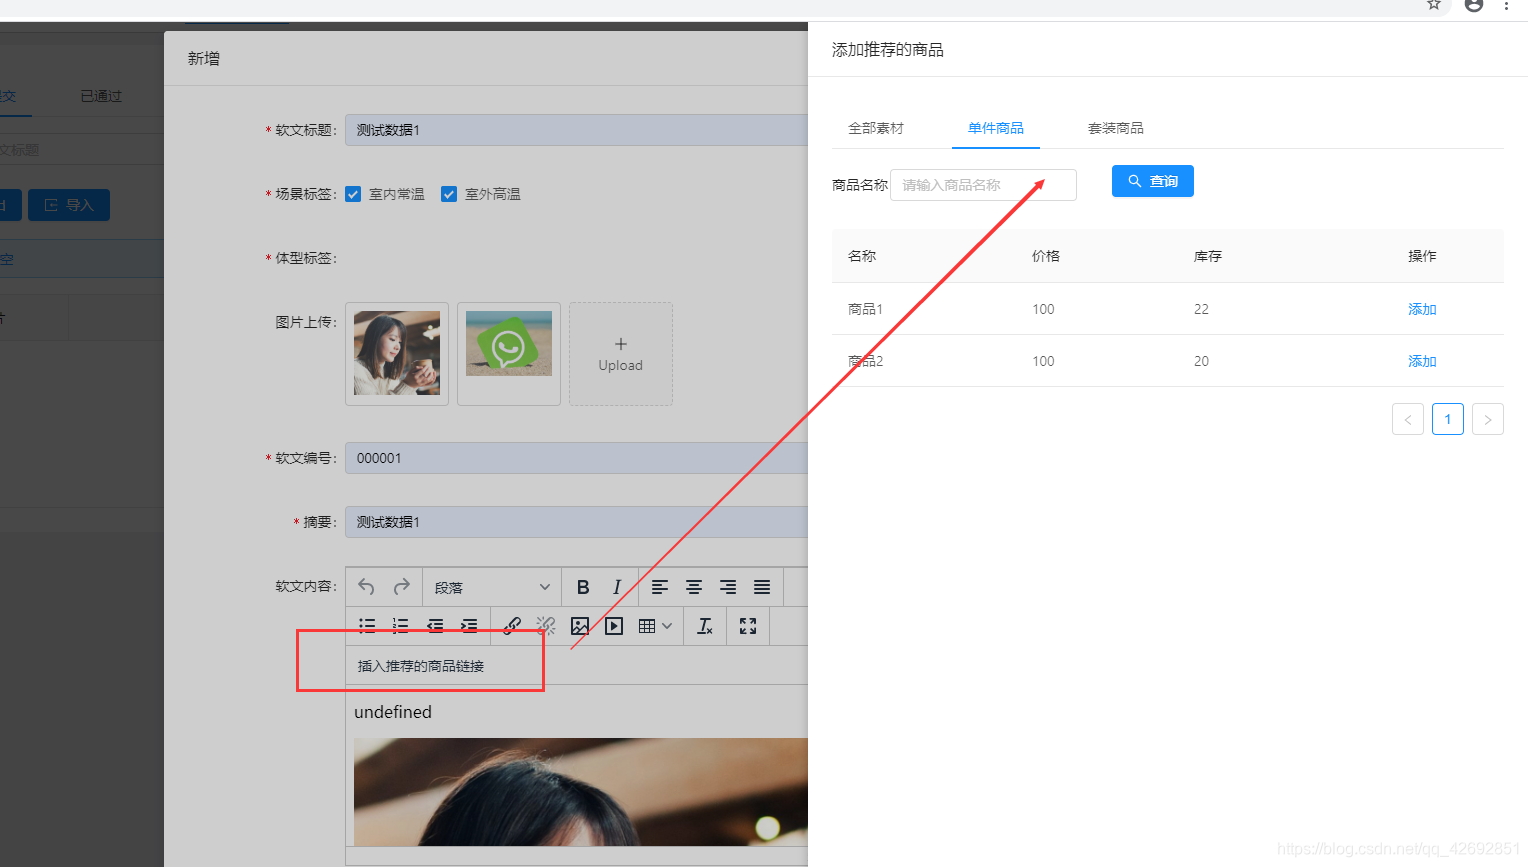The width and height of the screenshot is (1528, 867).
Task: Focus 摘要 input field
Action: (x=576, y=522)
